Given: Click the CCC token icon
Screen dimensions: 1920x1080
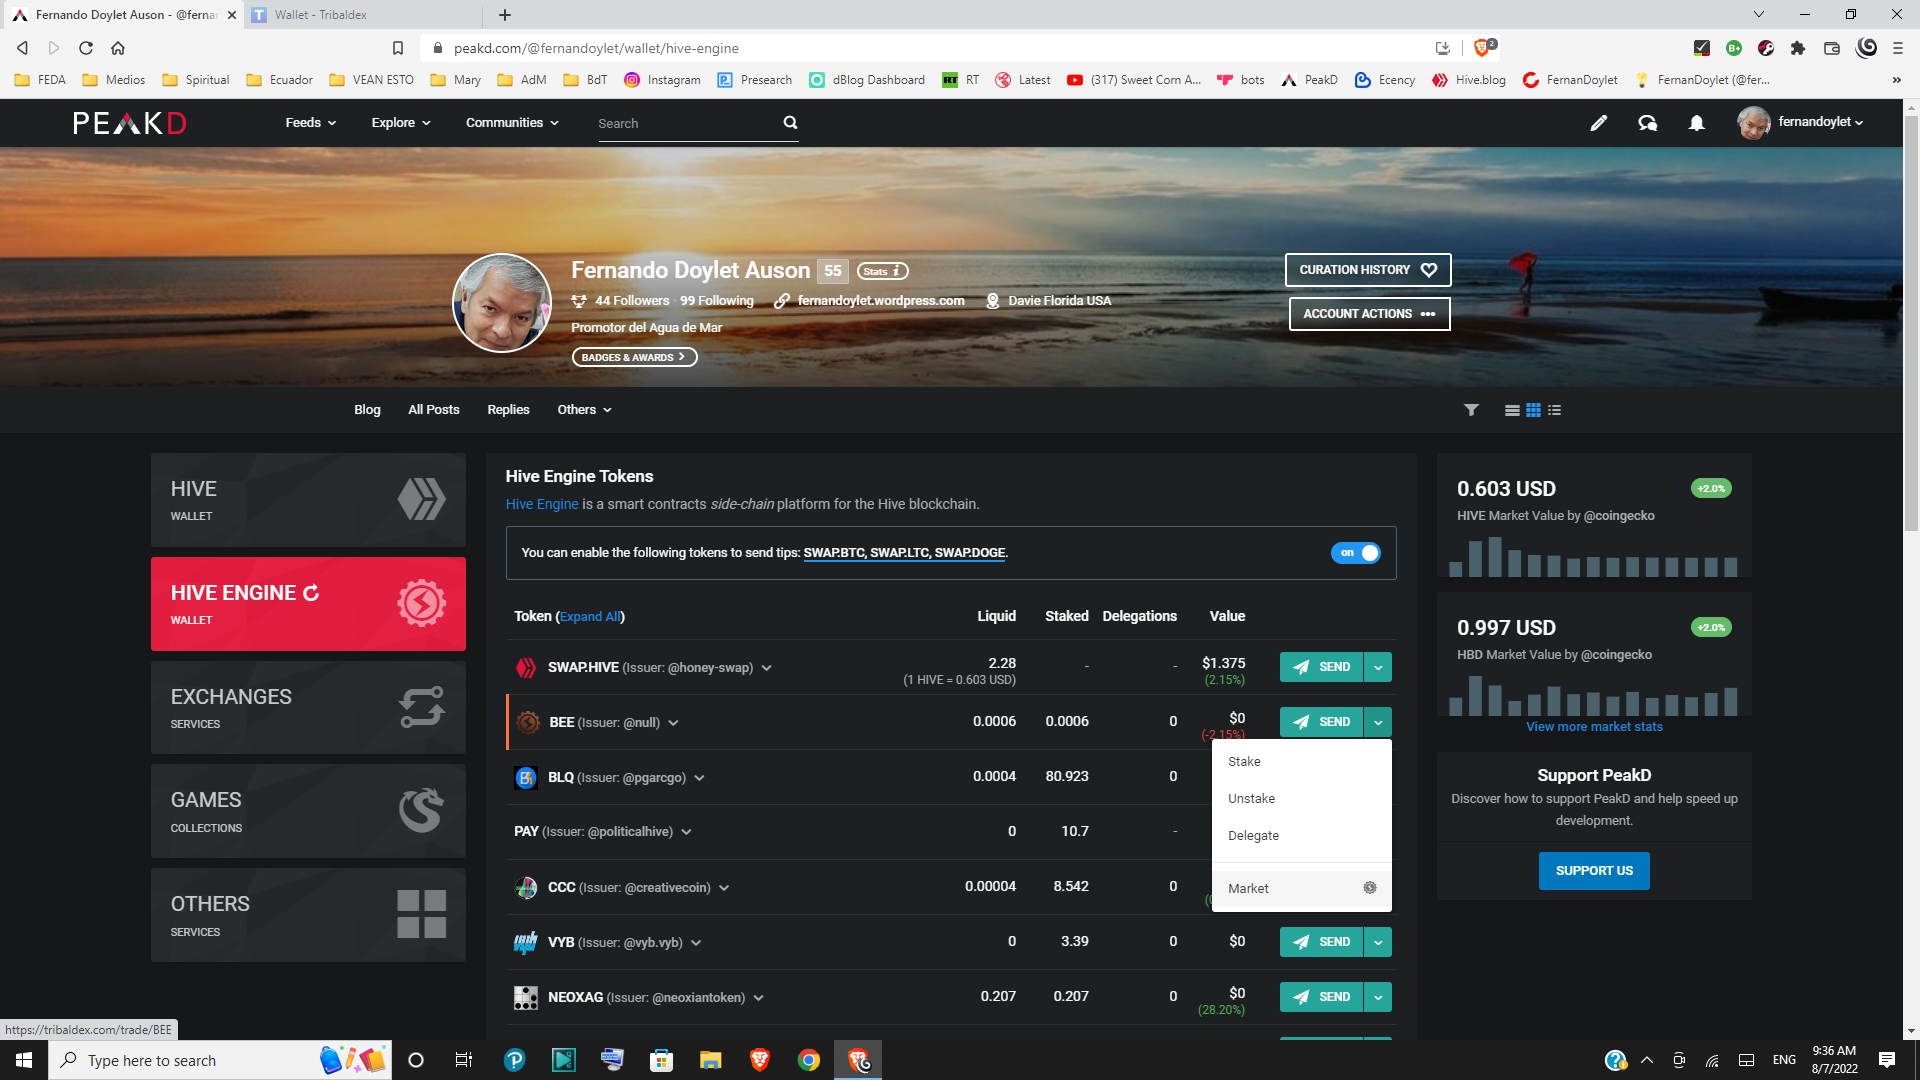Looking at the screenshot, I should point(526,888).
